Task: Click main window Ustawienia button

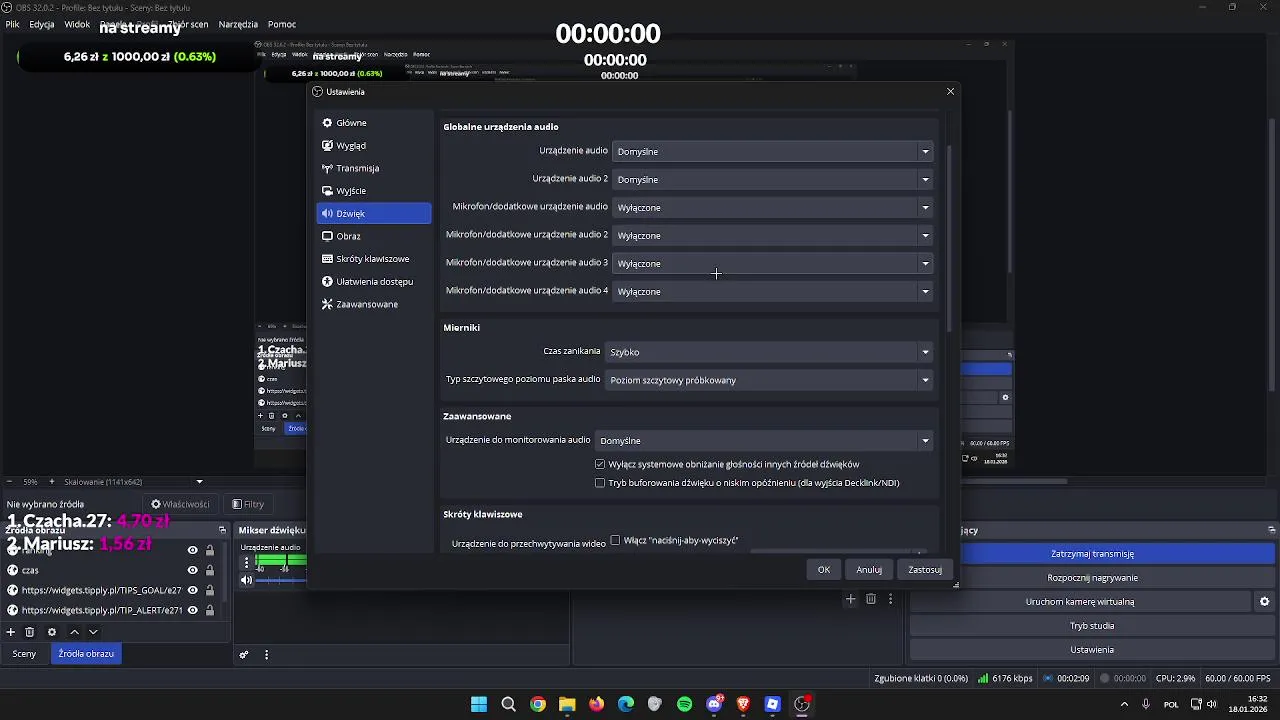Action: (x=1092, y=650)
